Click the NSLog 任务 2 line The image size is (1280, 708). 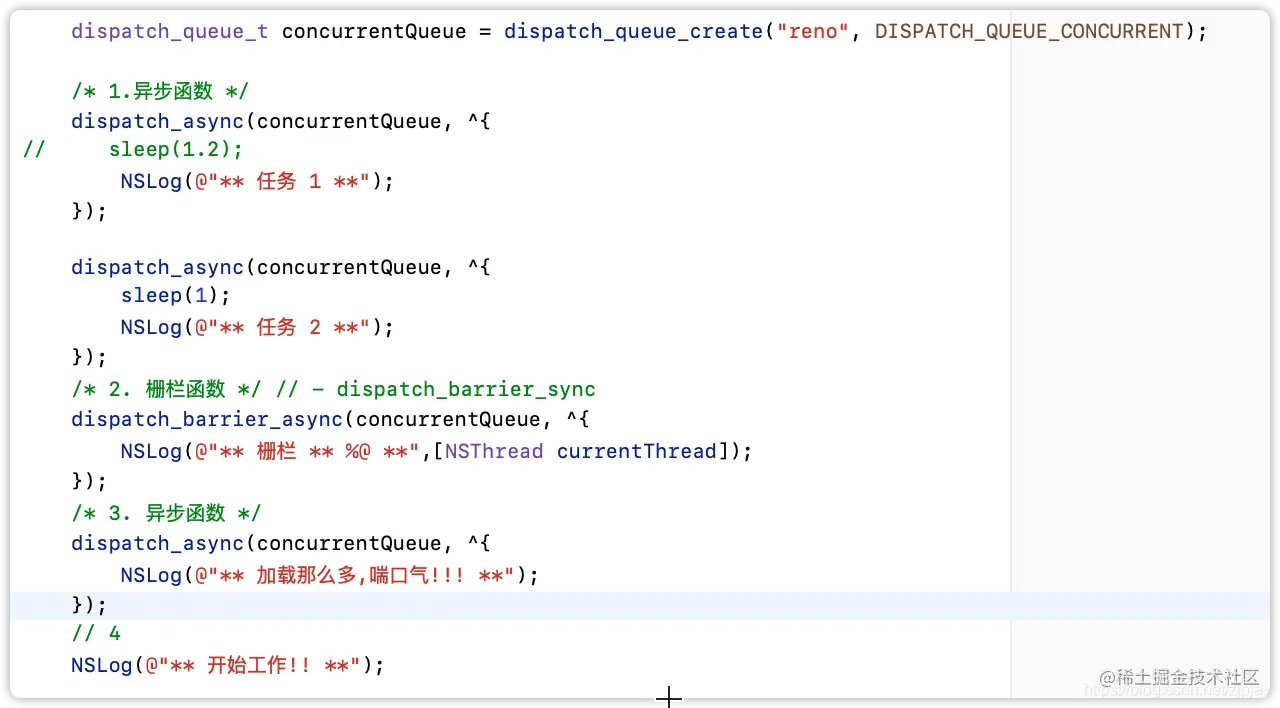[258, 327]
